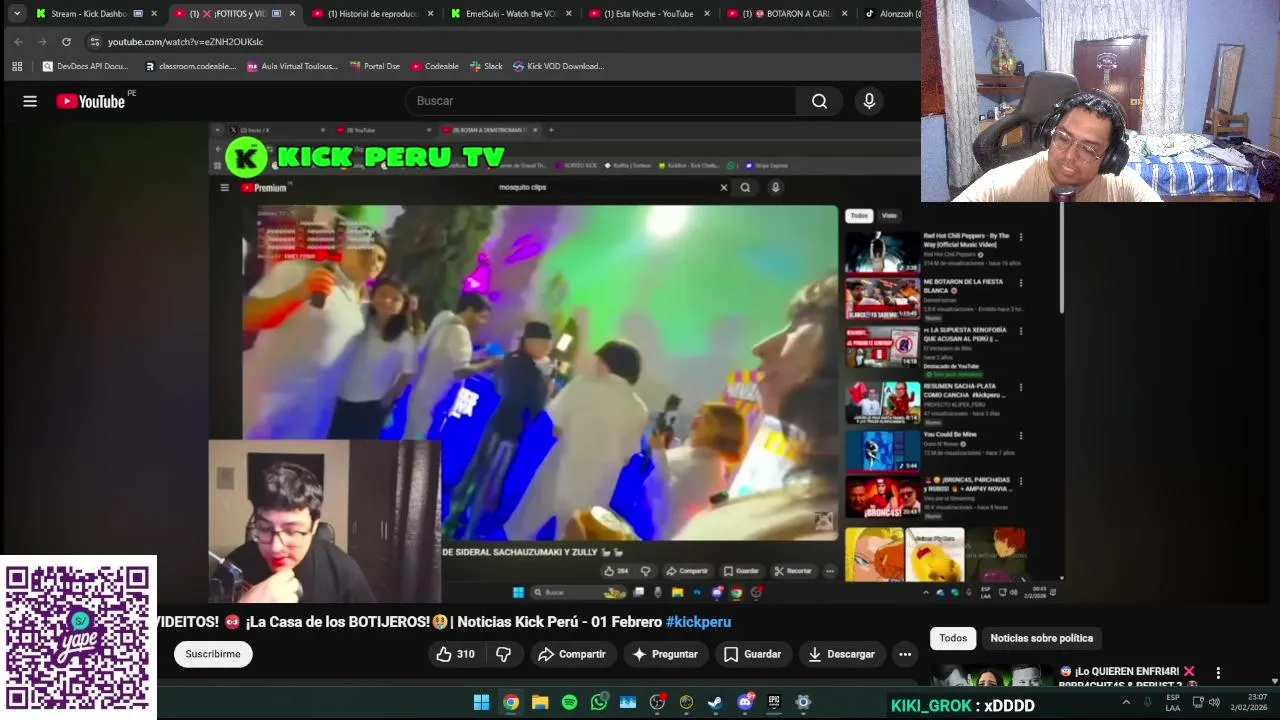Open classroom.codeable bookmark
This screenshot has height=720, width=1280.
[190, 66]
